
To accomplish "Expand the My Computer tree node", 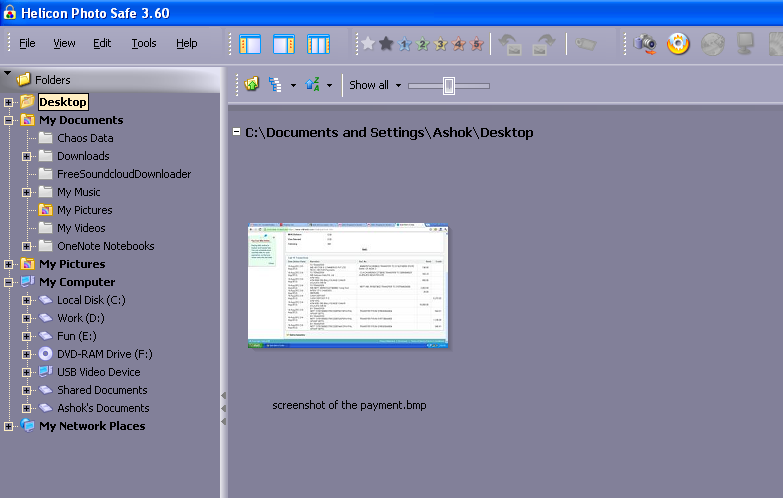I will tap(9, 282).
